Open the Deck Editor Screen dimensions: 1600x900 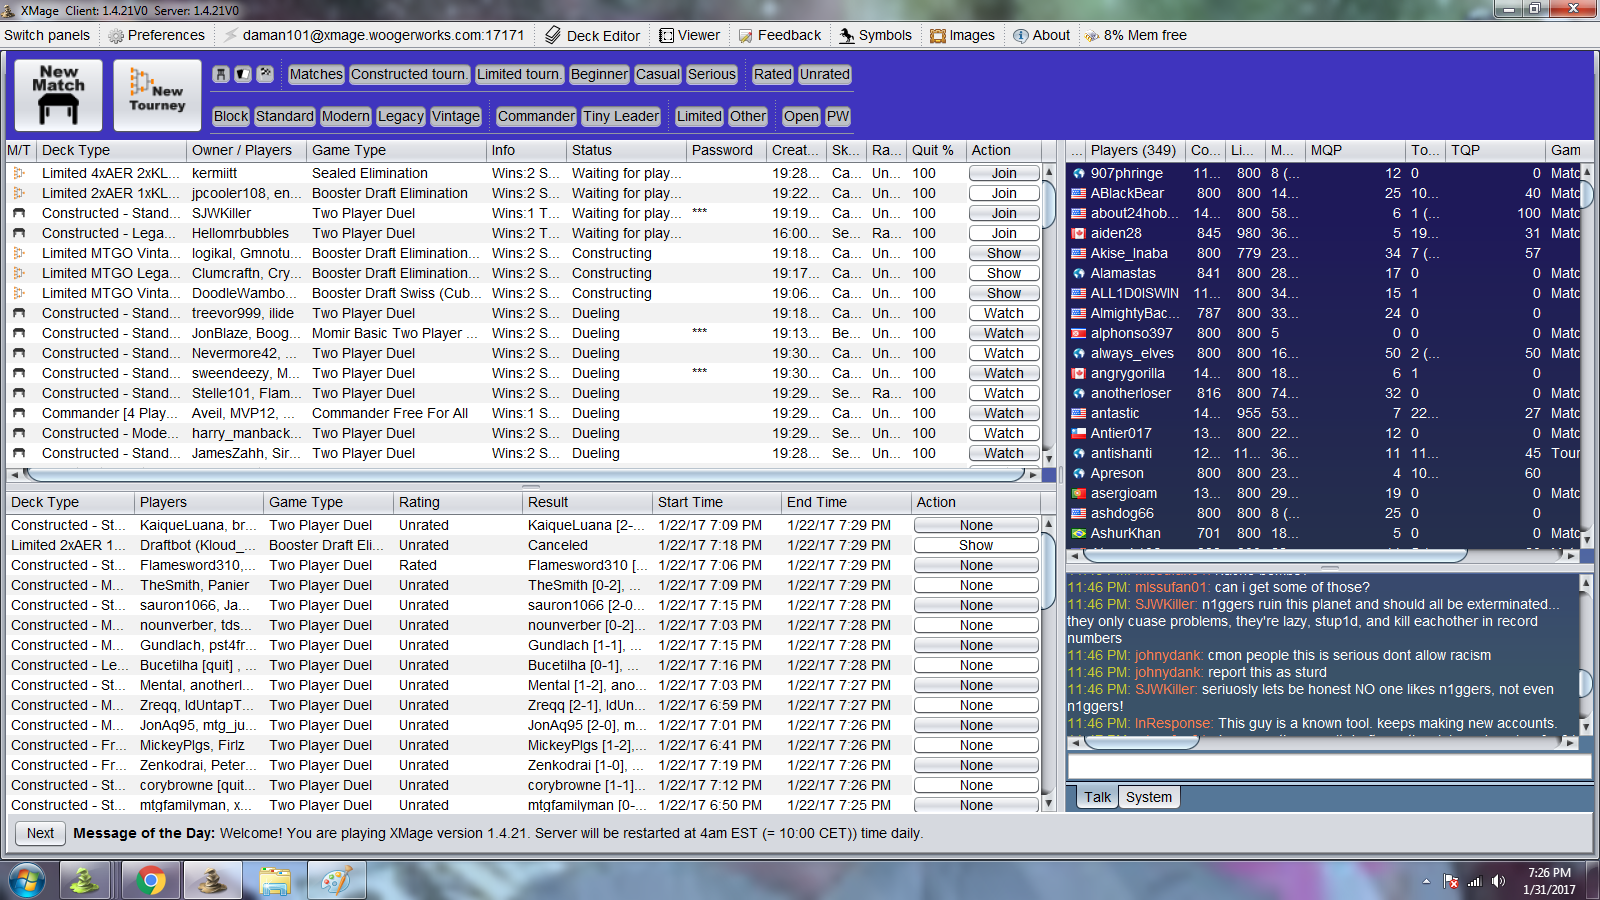click(593, 35)
